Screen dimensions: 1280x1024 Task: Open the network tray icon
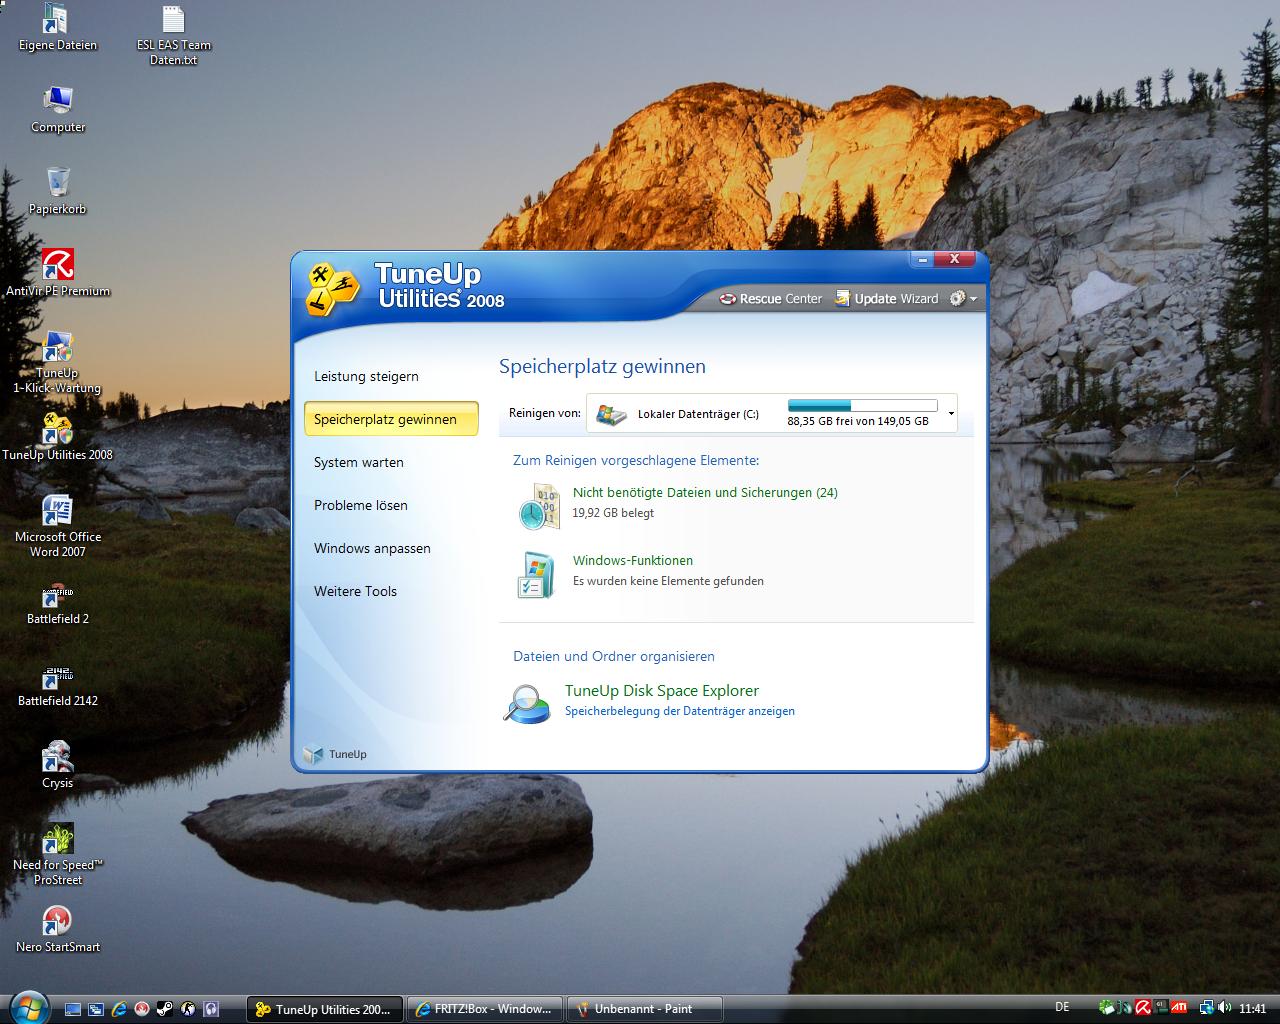[1207, 1008]
